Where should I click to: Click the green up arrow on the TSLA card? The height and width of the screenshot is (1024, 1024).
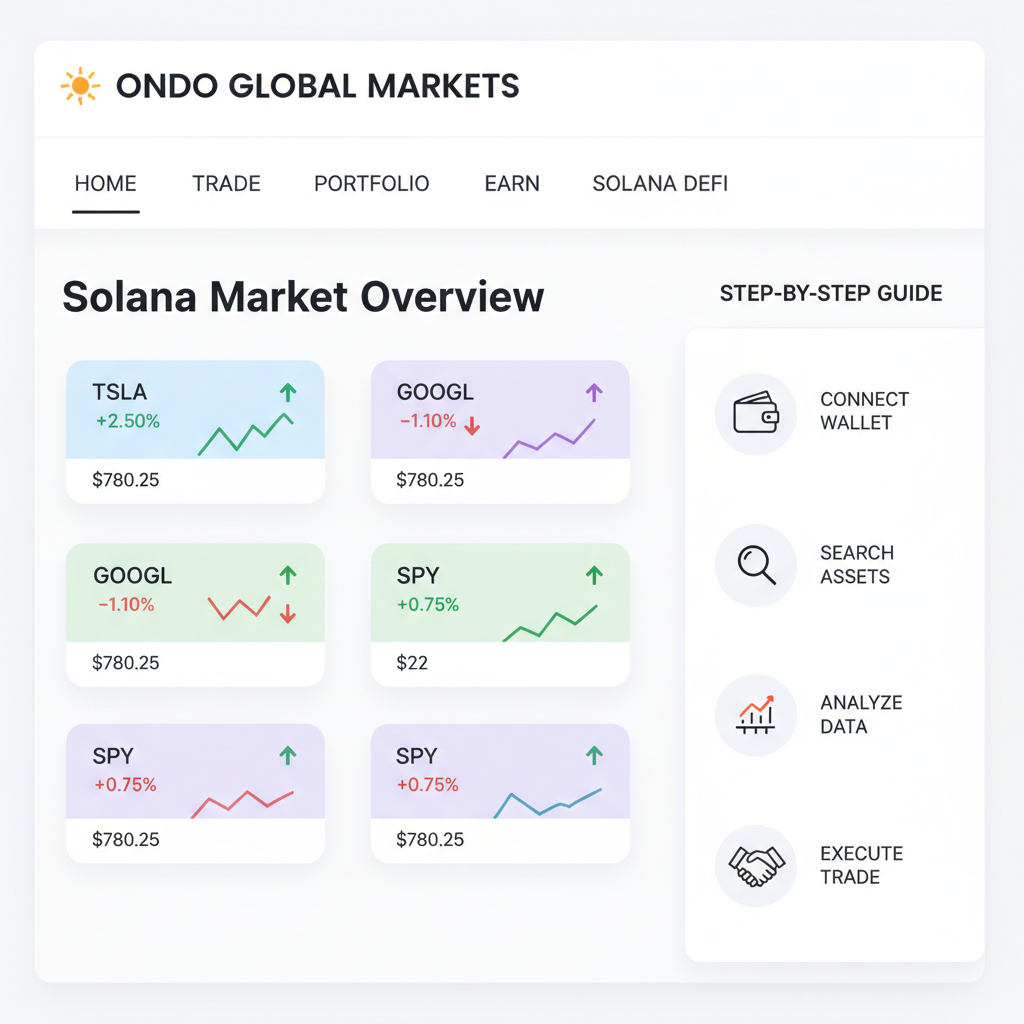pyautogui.click(x=289, y=394)
